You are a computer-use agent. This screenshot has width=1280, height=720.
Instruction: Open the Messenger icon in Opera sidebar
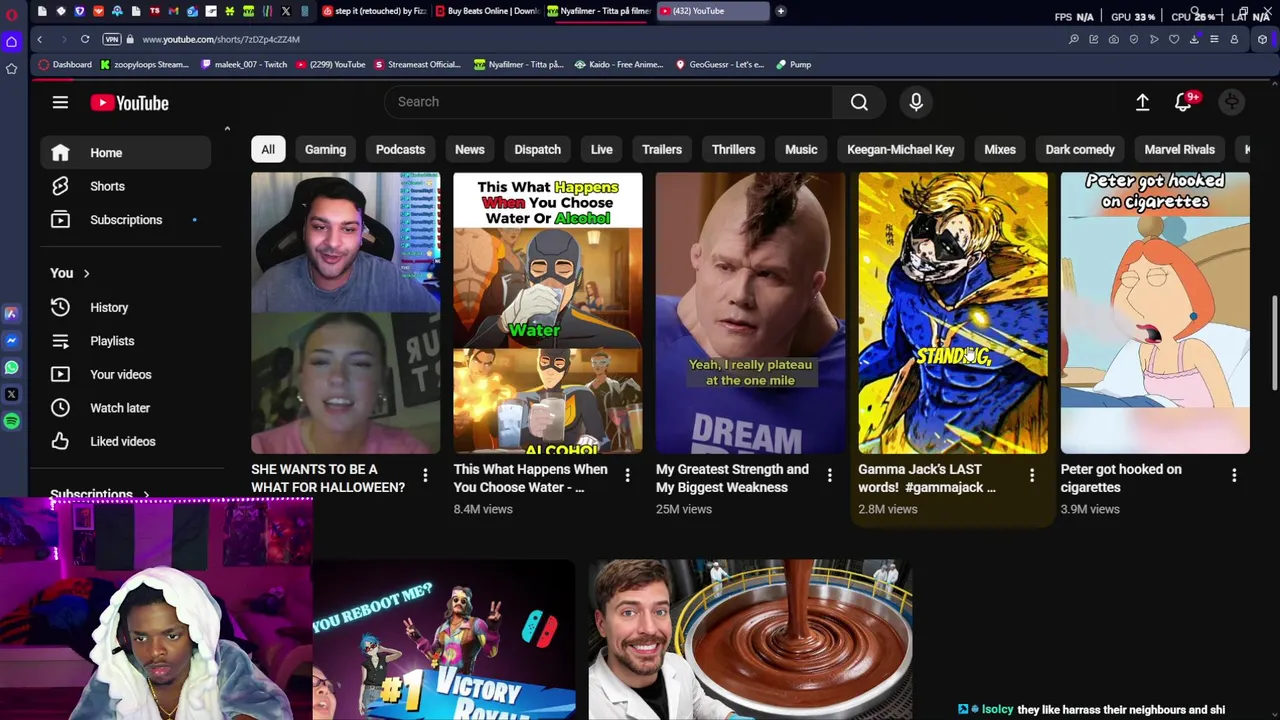[11, 340]
